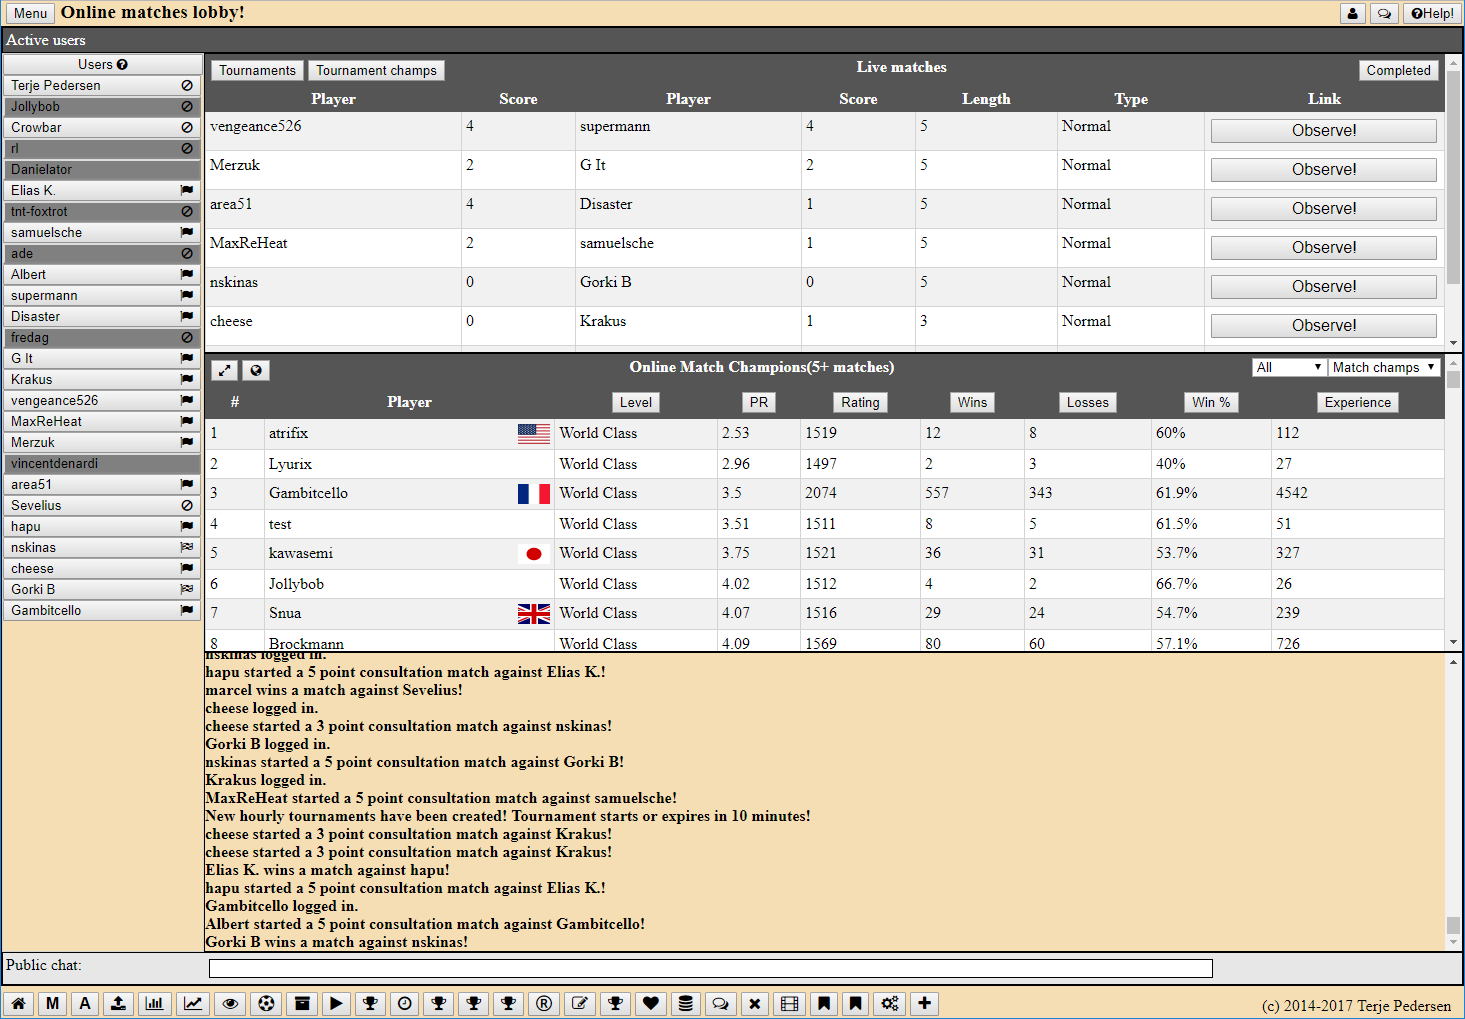Open the 'All' filter dropdown
1465x1019 pixels.
click(x=1288, y=368)
